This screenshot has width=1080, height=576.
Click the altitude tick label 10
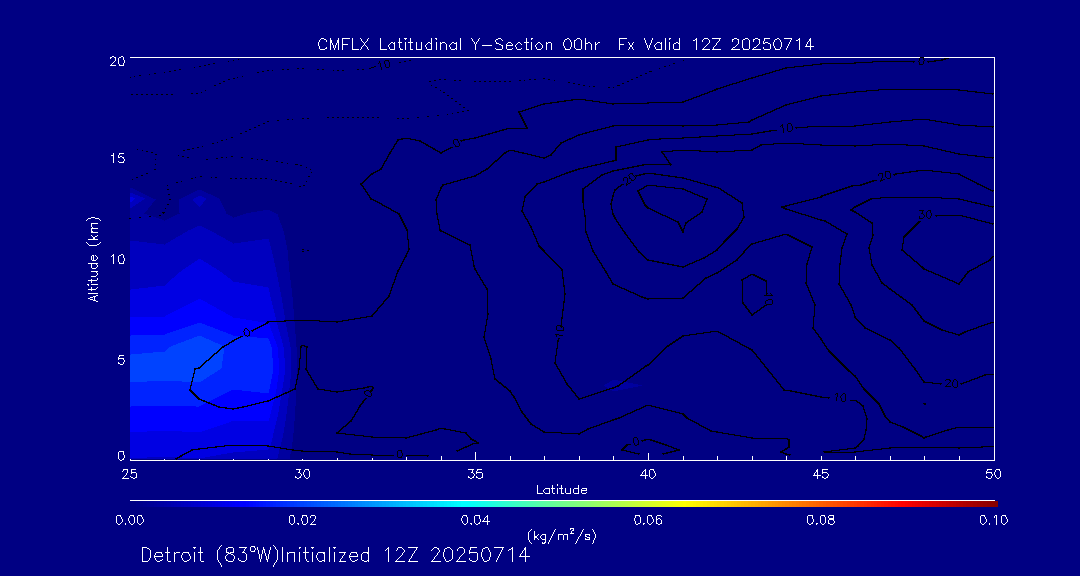pyautogui.click(x=117, y=258)
